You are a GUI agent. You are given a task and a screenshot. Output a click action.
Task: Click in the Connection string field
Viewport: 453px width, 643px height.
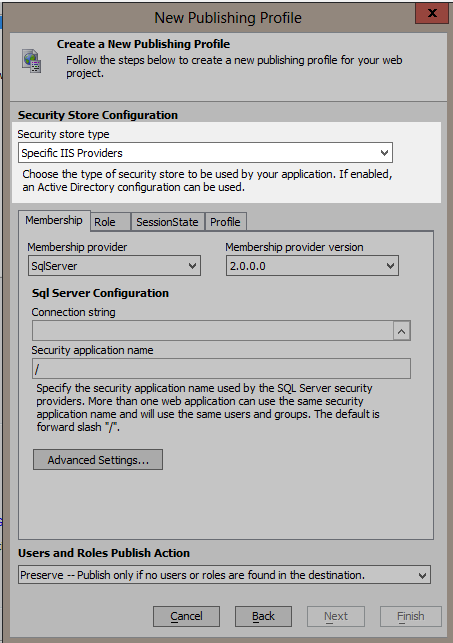(x=213, y=331)
